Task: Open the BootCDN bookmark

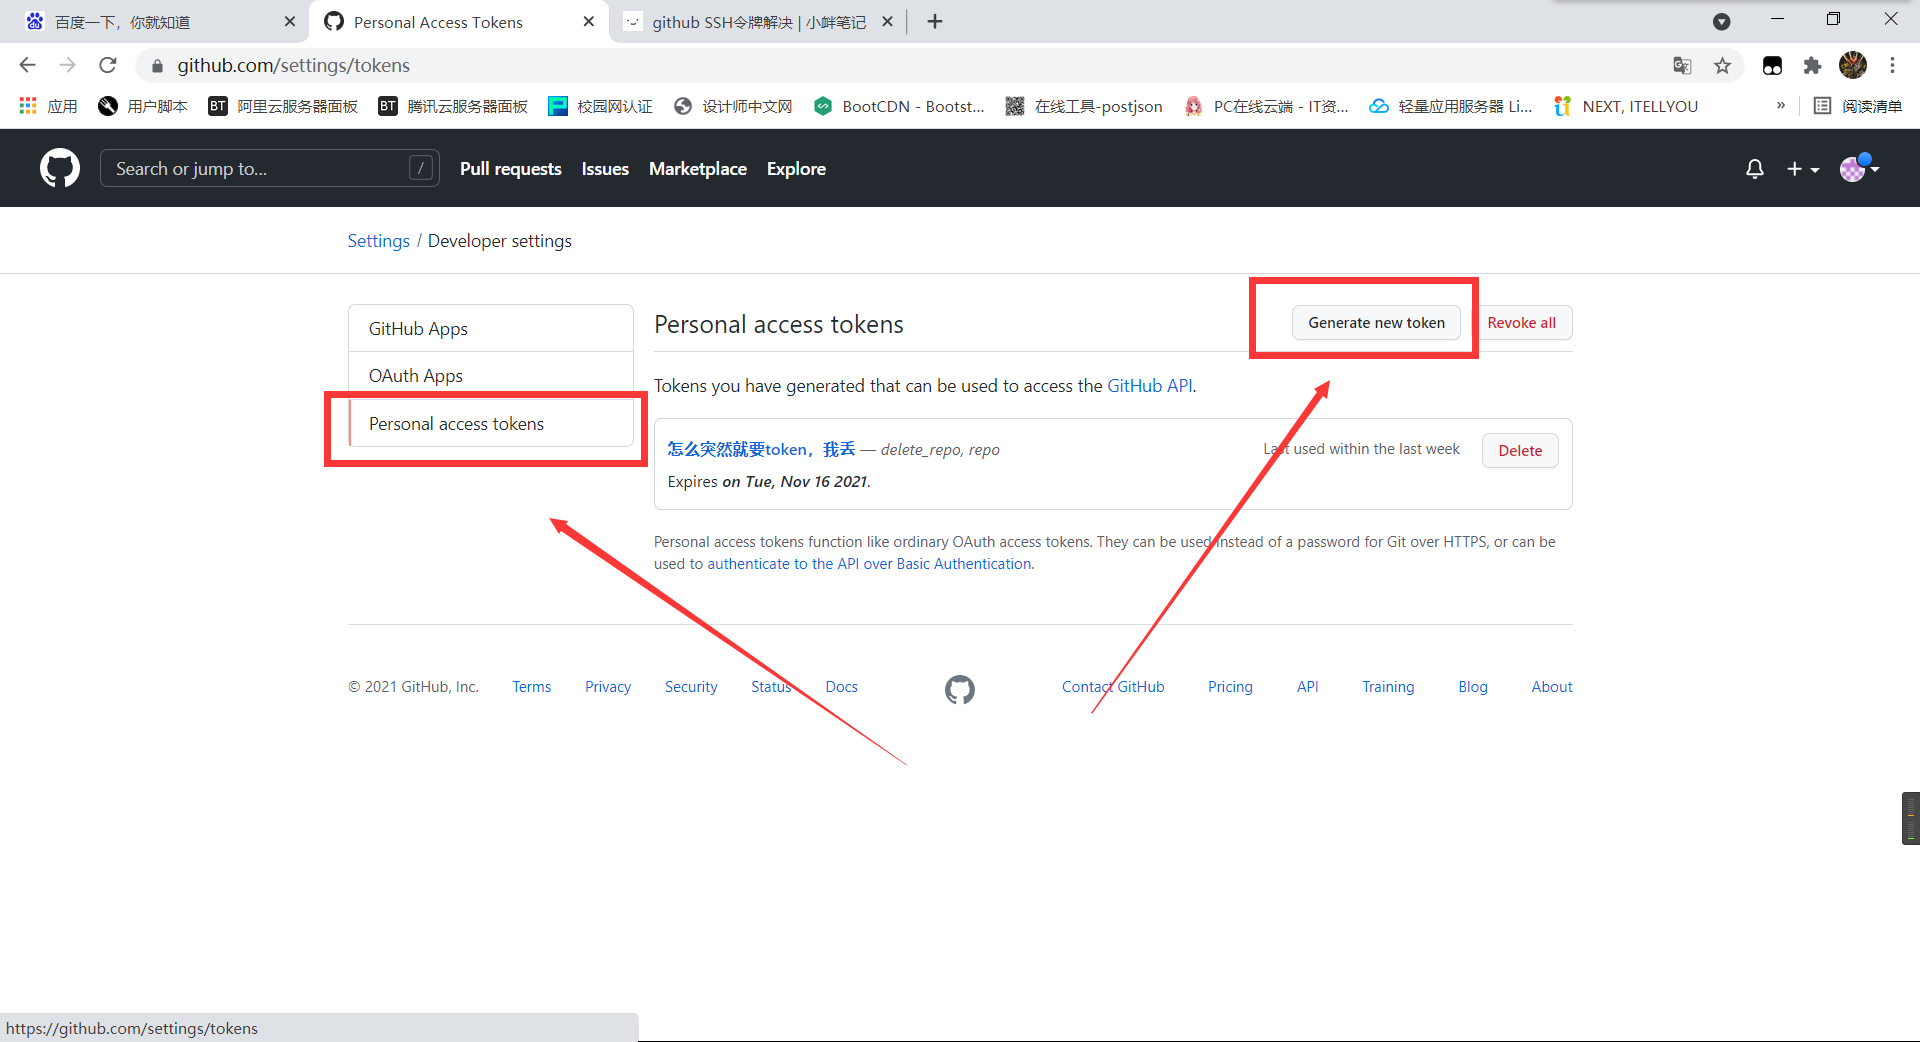Action: 899,106
